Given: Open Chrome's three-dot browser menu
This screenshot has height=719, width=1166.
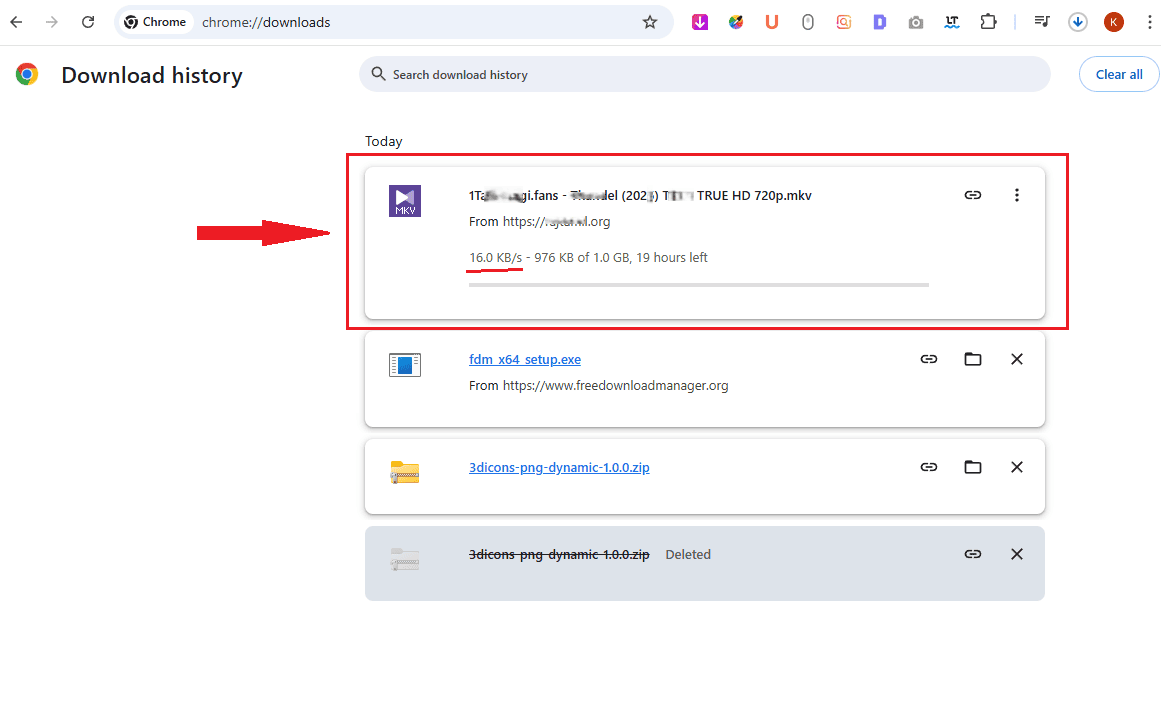Looking at the screenshot, I should tap(1150, 21).
